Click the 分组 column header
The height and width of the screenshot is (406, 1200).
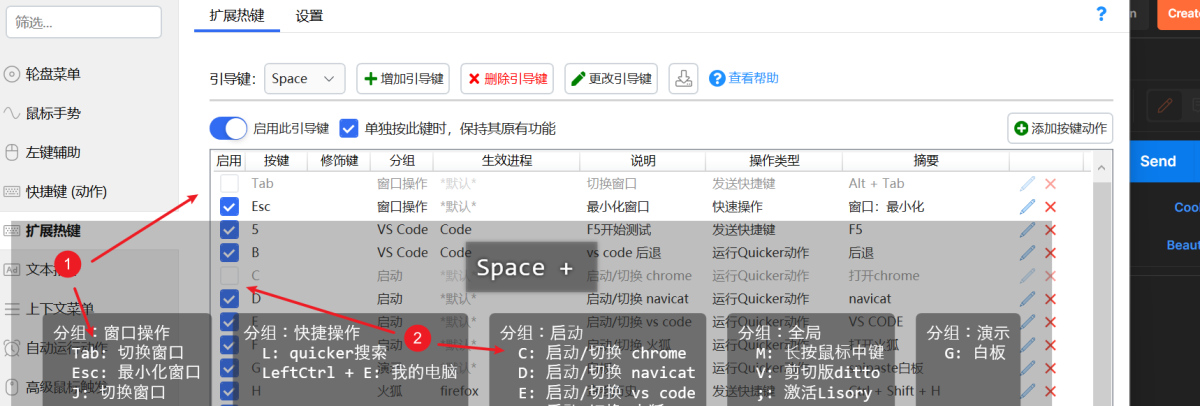pos(403,160)
